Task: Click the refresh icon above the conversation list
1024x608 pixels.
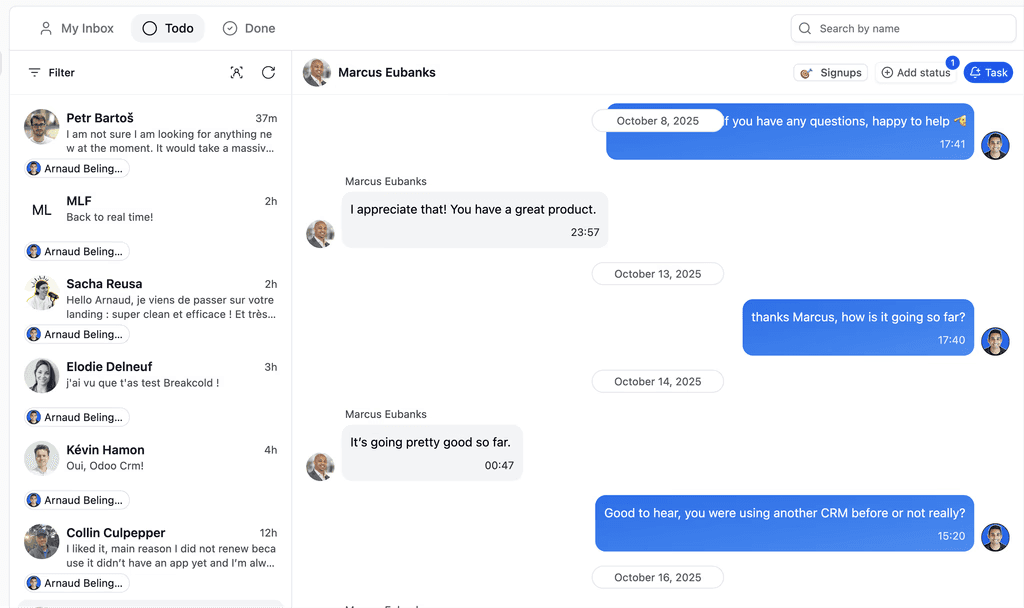Action: coord(268,72)
